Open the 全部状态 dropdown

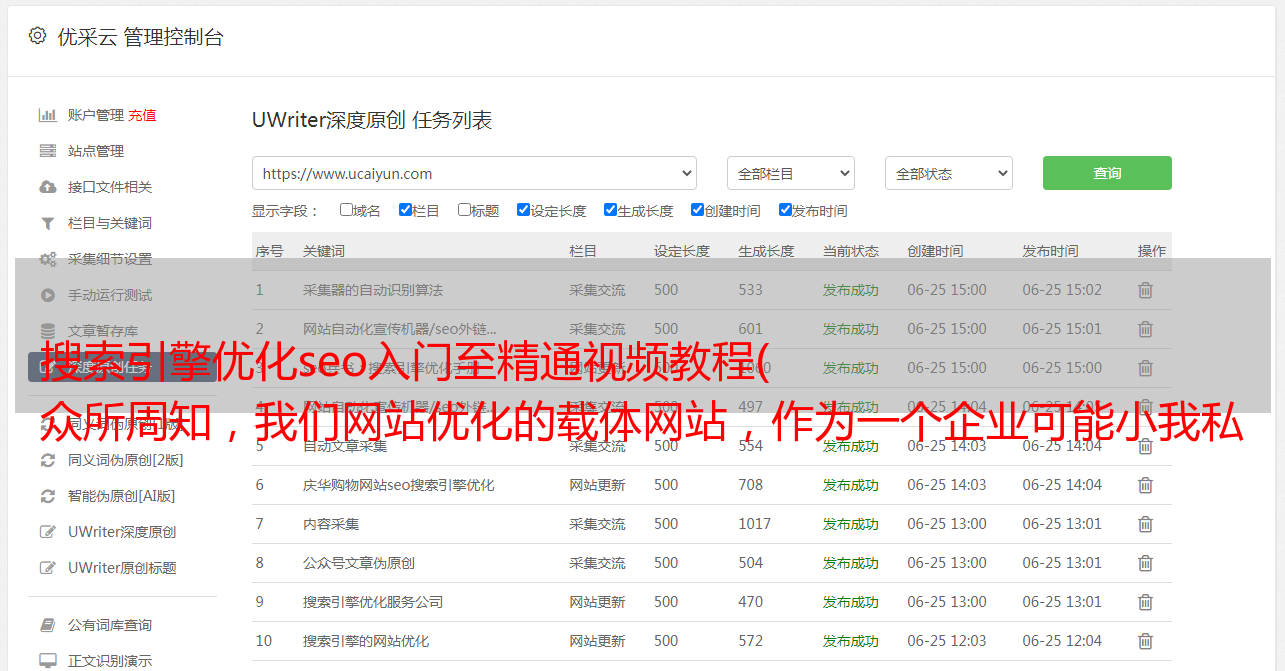point(949,173)
